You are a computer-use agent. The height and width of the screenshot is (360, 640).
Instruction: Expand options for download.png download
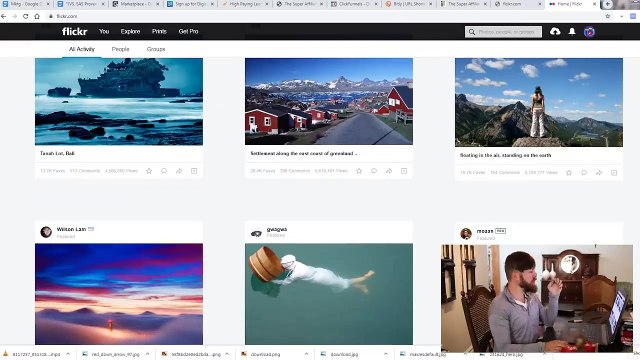point(306,354)
